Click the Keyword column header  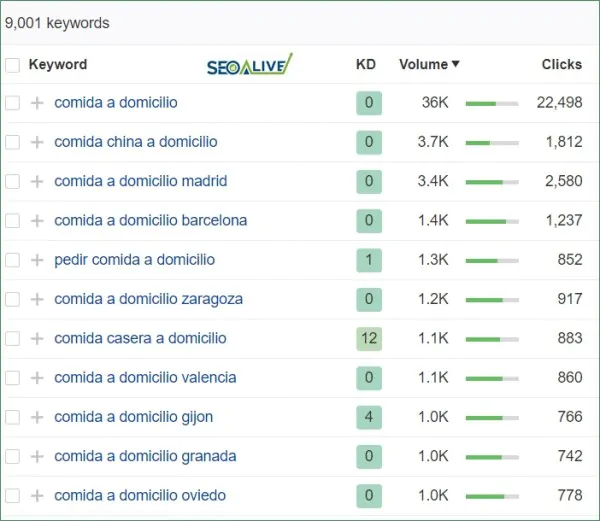pos(58,65)
